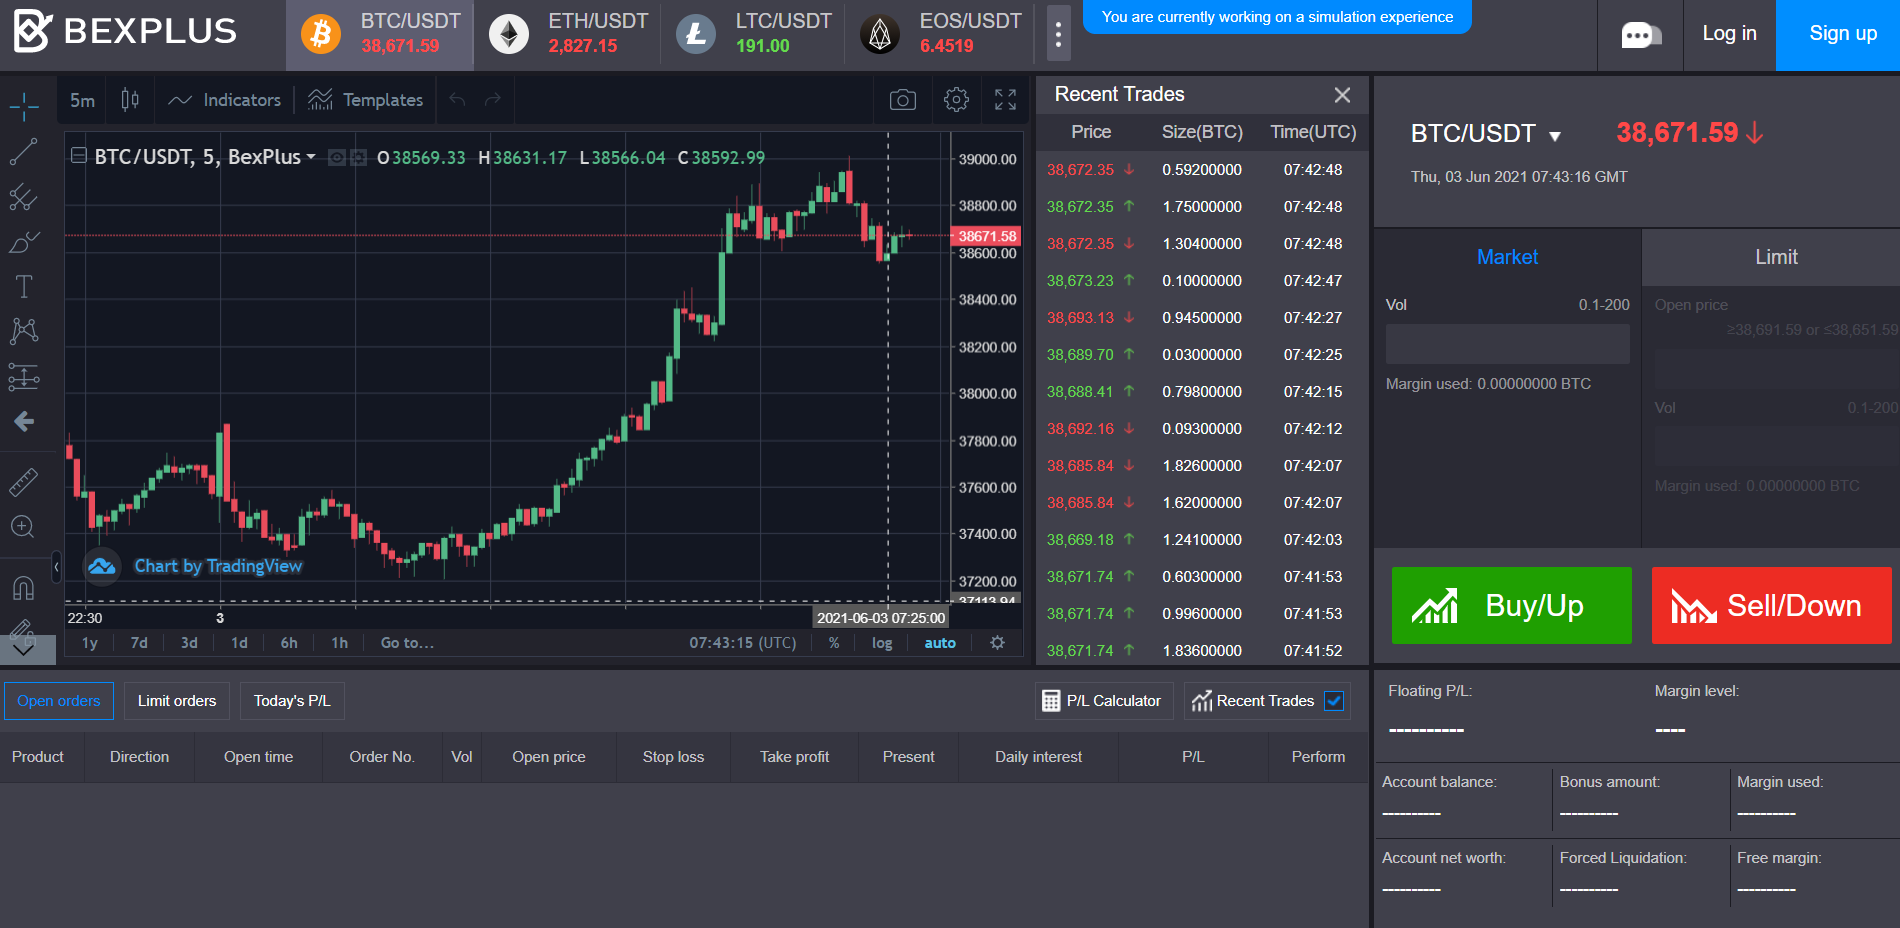Select the text annotation tool
The image size is (1900, 928).
tap(24, 287)
